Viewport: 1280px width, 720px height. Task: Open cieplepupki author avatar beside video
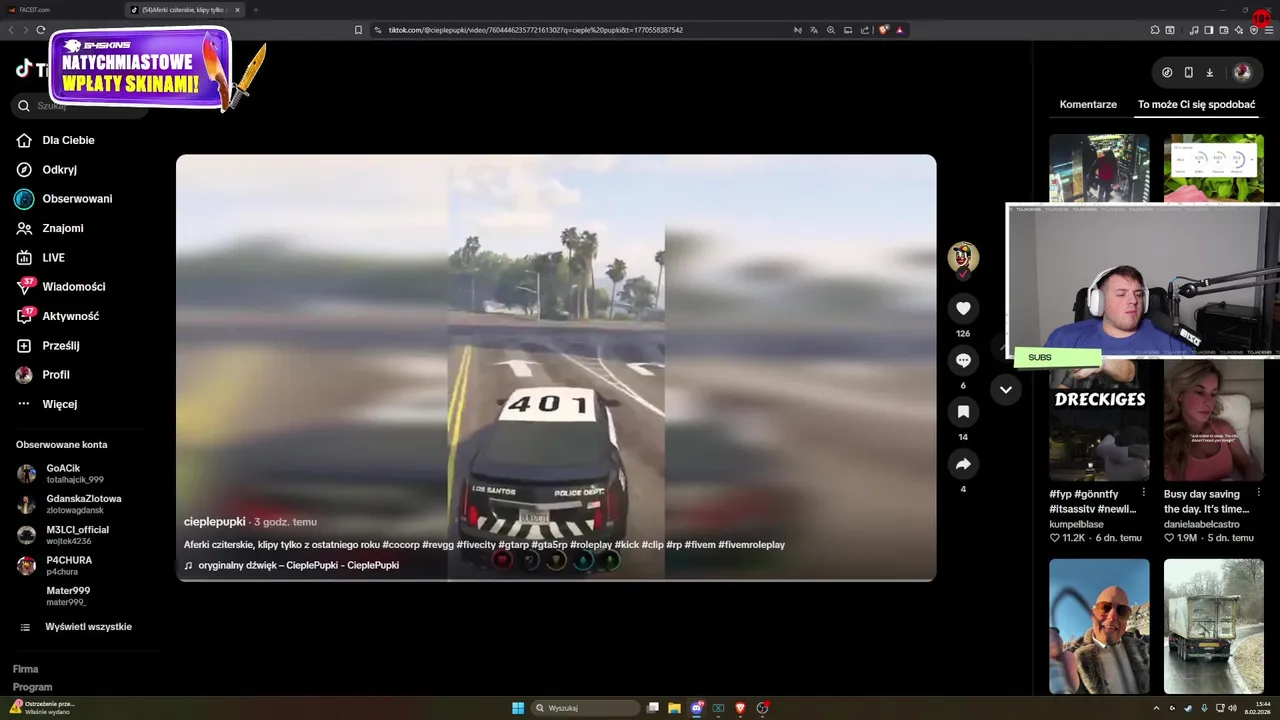pyautogui.click(x=963, y=257)
